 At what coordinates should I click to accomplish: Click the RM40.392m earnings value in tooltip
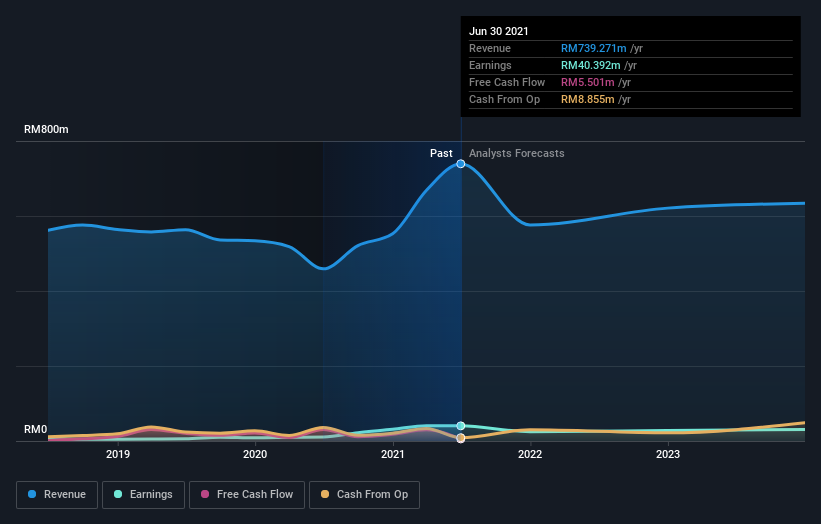[x=591, y=65]
